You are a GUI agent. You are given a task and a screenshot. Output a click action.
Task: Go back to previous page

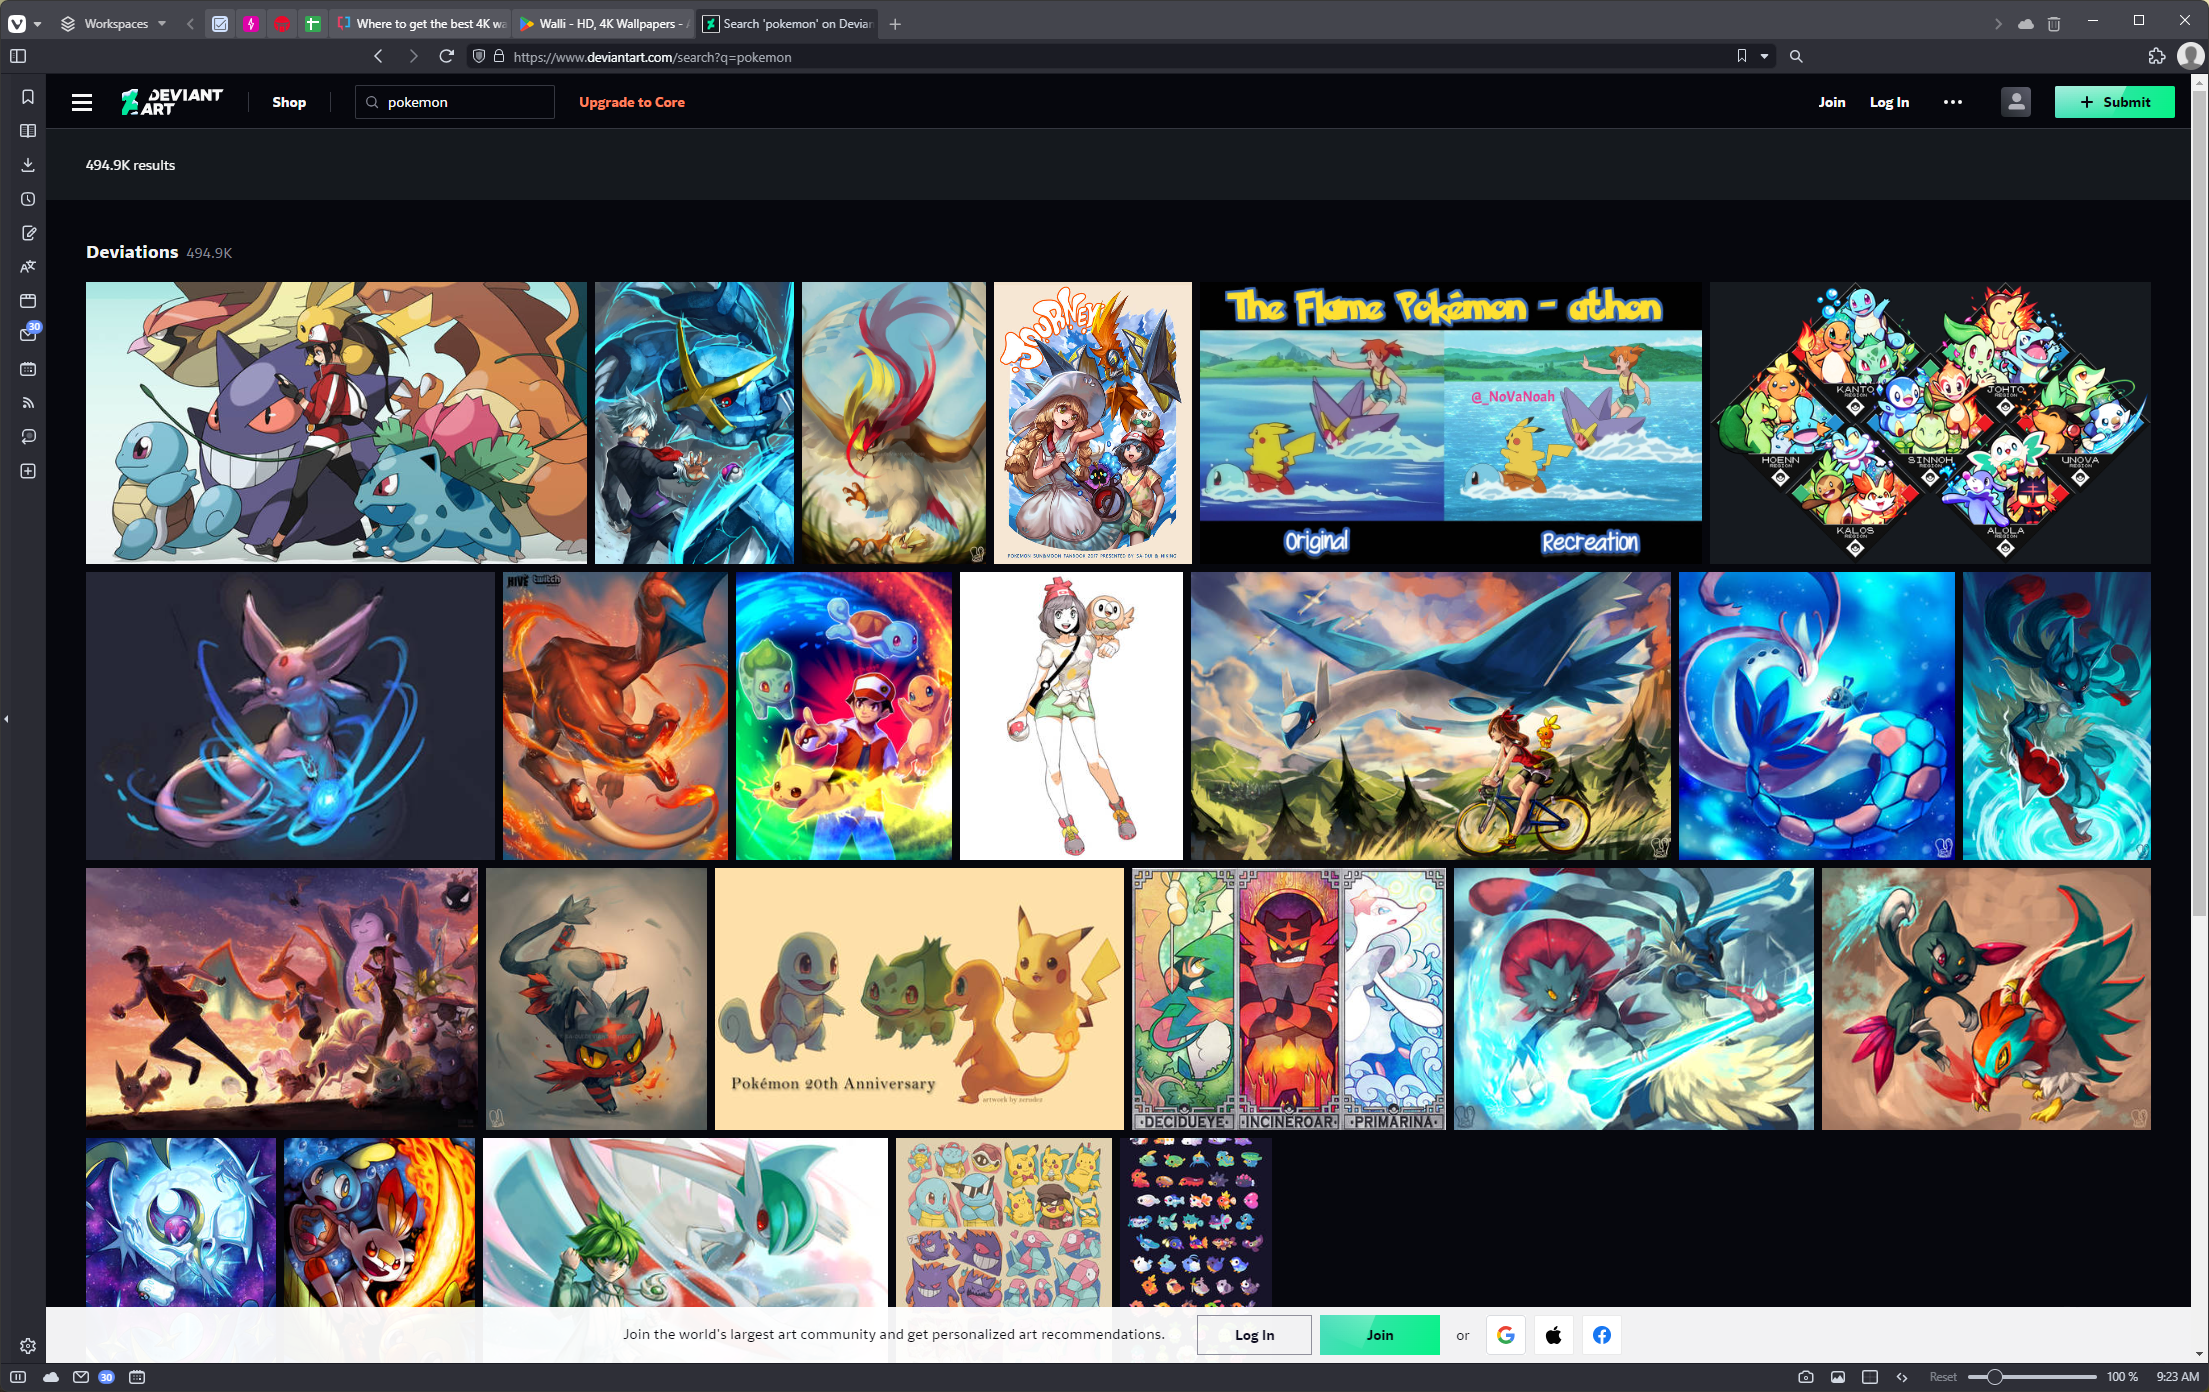tap(378, 57)
